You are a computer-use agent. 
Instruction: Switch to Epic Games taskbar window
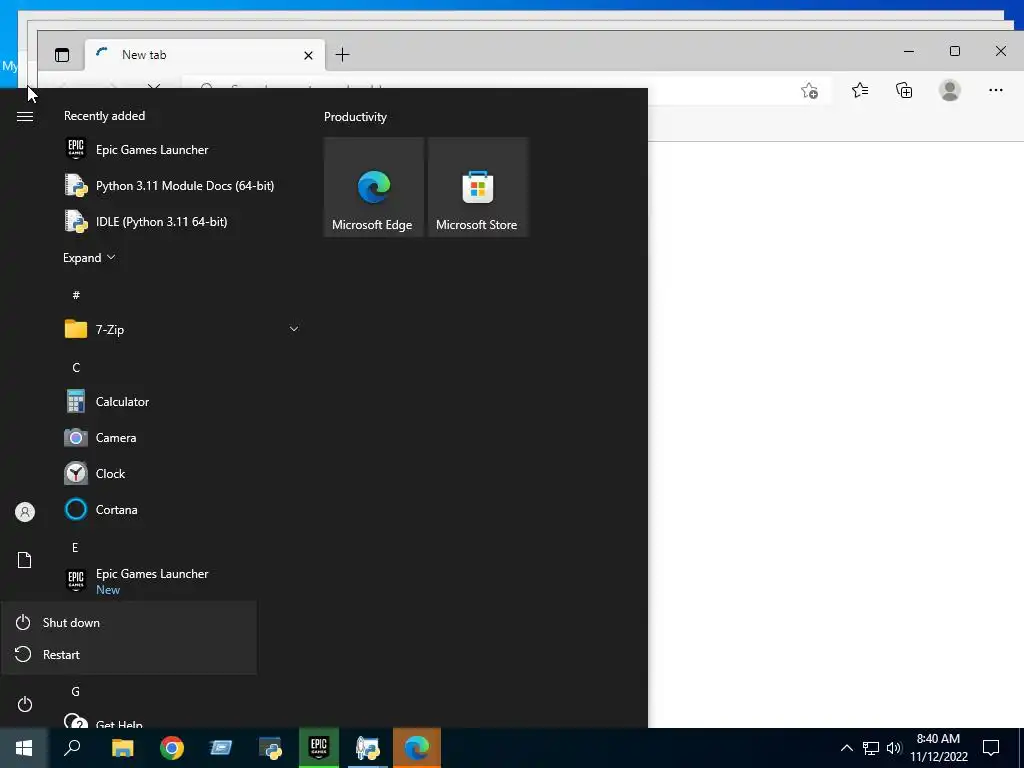coord(319,748)
